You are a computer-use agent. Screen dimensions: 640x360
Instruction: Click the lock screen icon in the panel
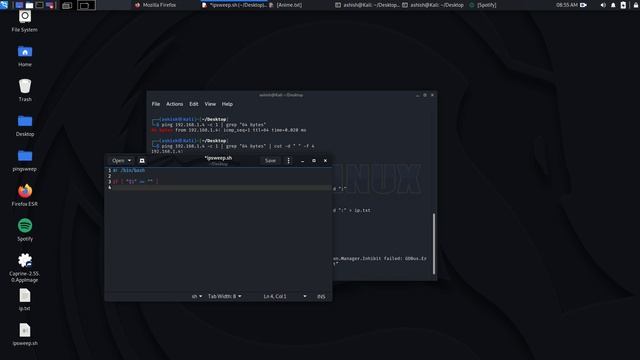636,5
